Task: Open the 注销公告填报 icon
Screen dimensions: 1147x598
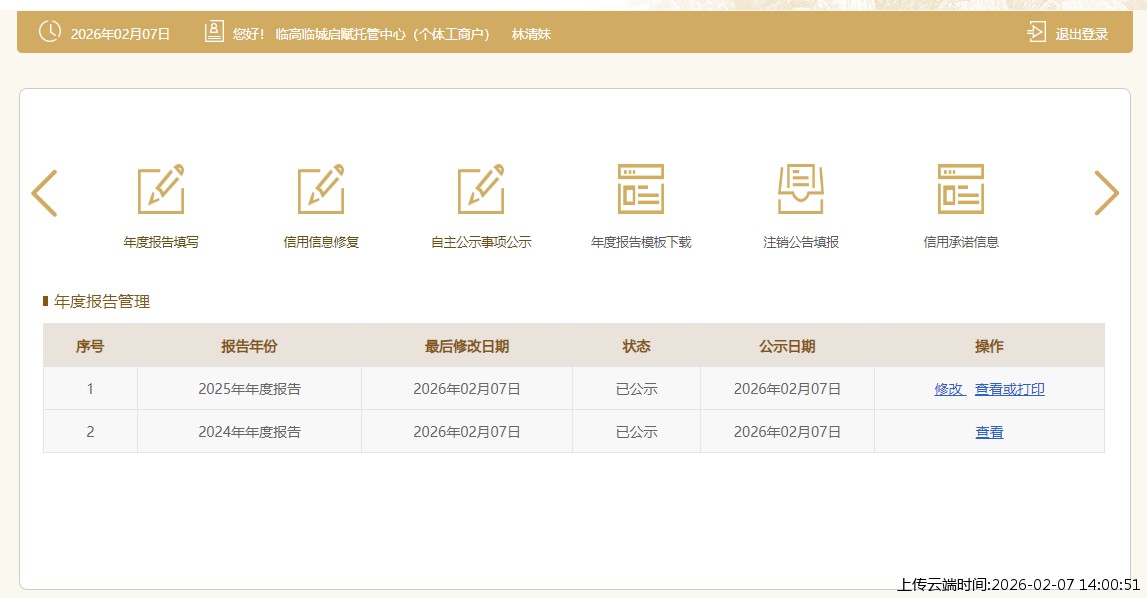Action: click(801, 189)
